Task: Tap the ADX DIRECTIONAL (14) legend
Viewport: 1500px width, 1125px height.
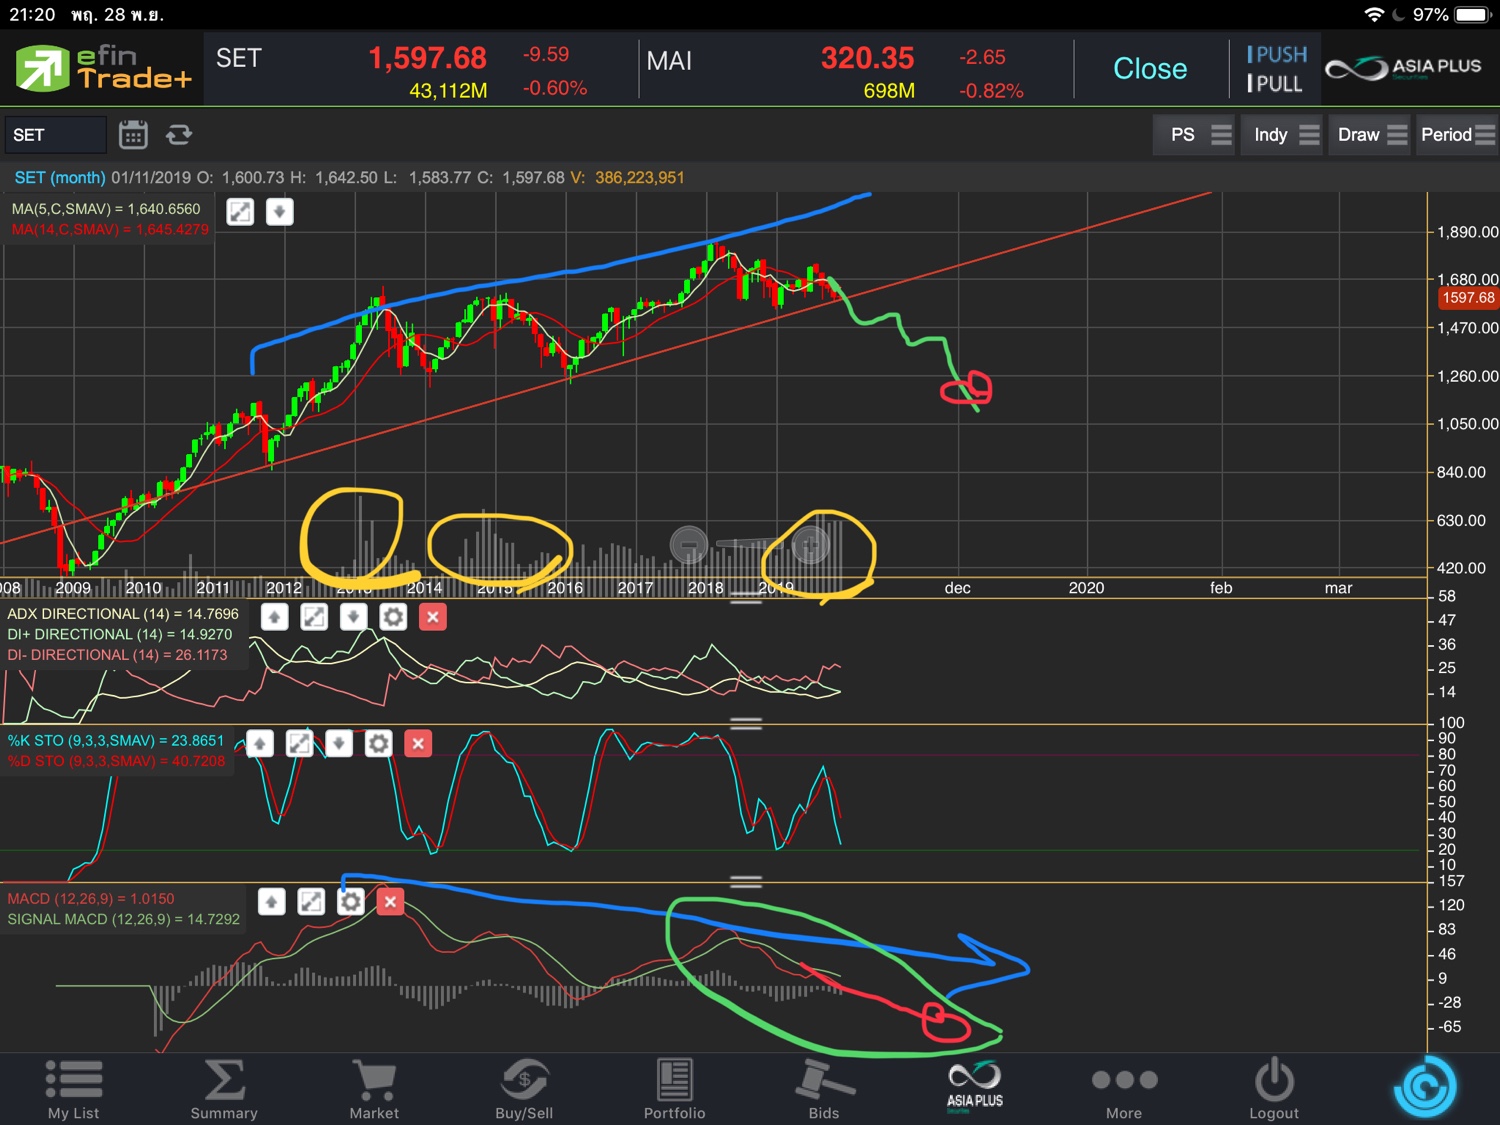Action: click(123, 614)
